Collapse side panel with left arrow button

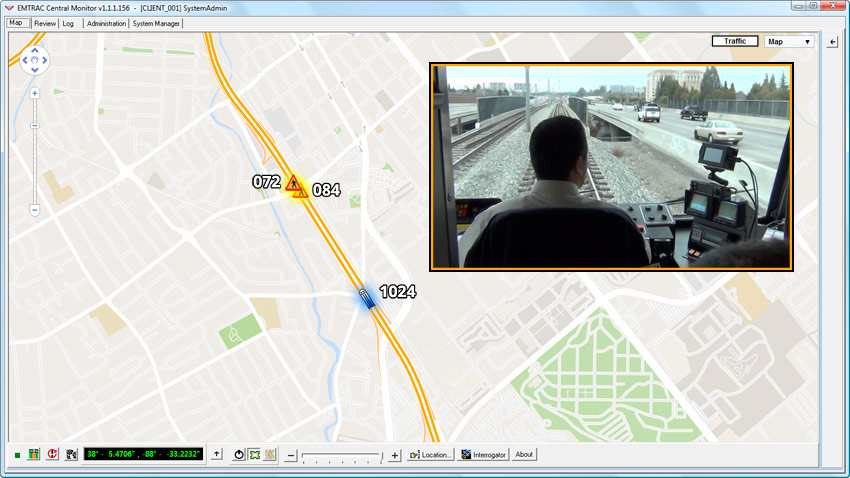click(x=832, y=42)
